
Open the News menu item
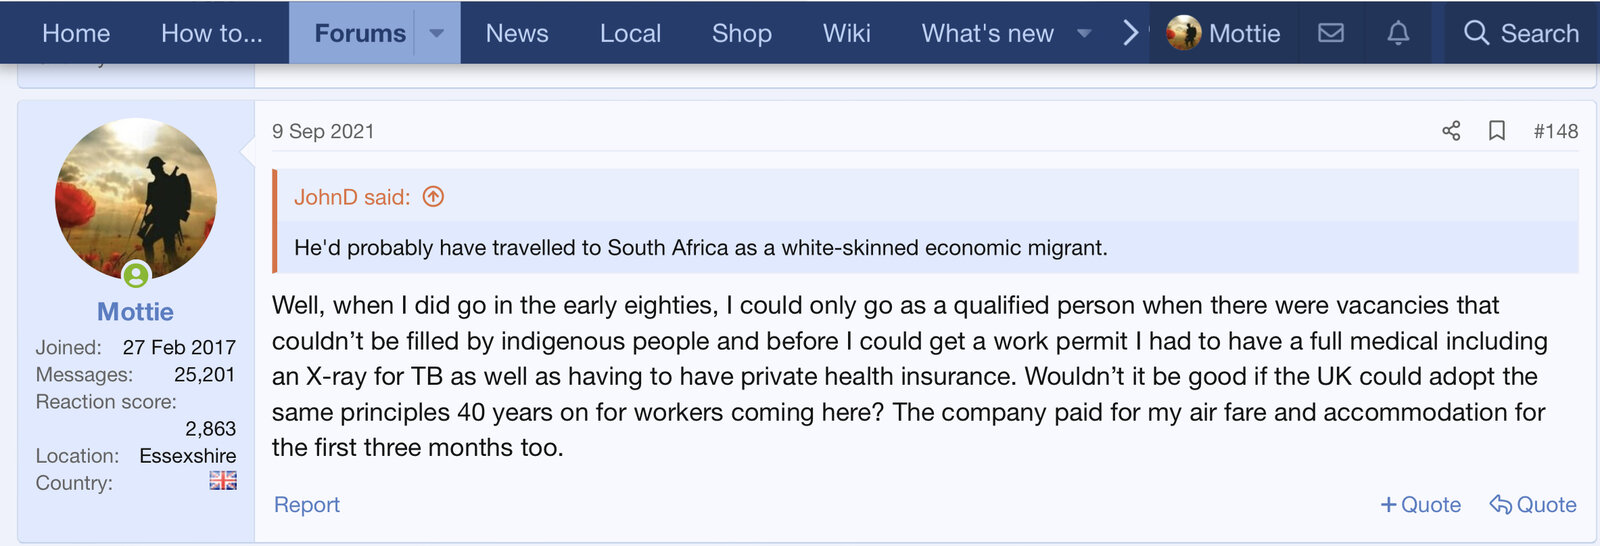click(x=517, y=33)
